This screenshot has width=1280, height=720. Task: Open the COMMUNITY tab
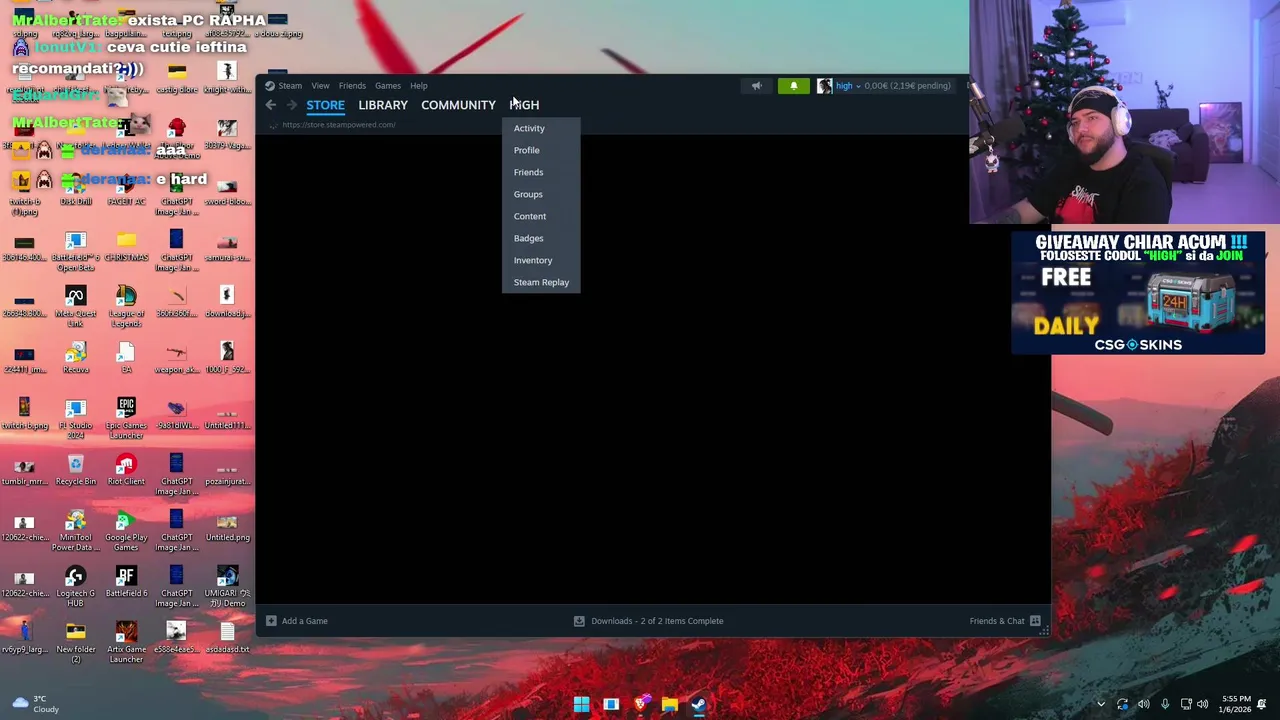[458, 105]
